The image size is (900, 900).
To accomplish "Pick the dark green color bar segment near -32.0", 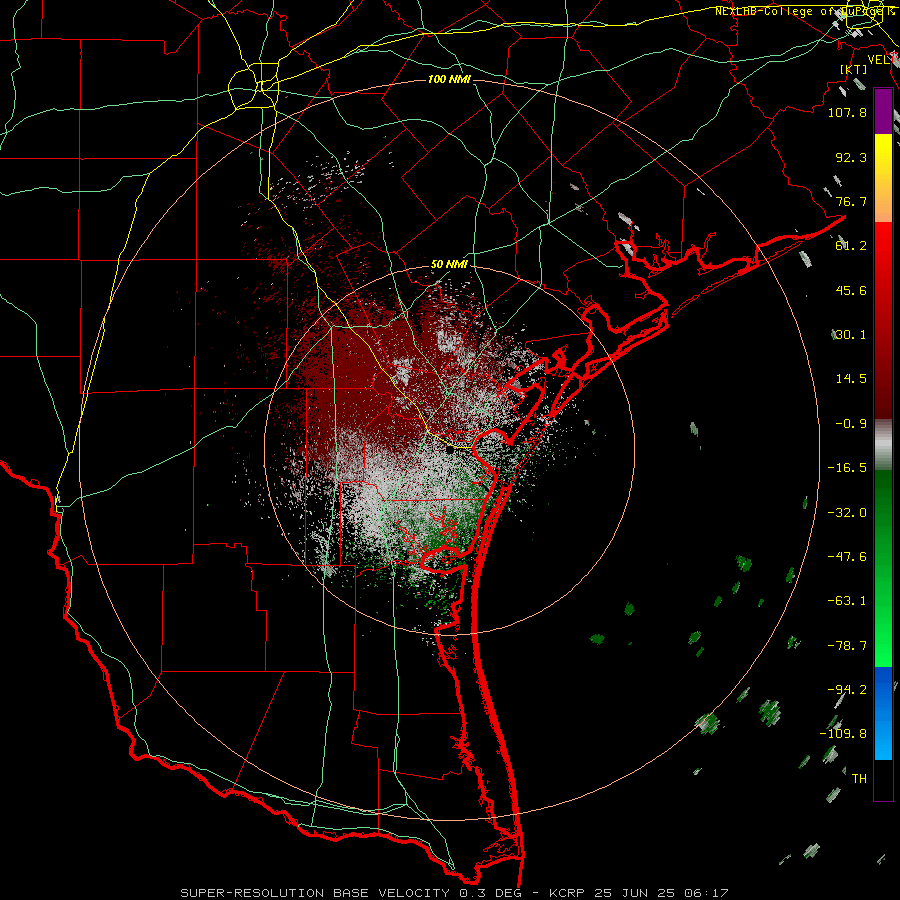I will (883, 514).
